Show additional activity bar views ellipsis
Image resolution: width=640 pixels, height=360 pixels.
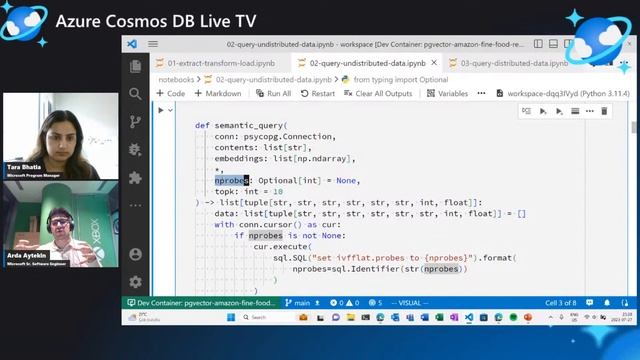point(136,205)
